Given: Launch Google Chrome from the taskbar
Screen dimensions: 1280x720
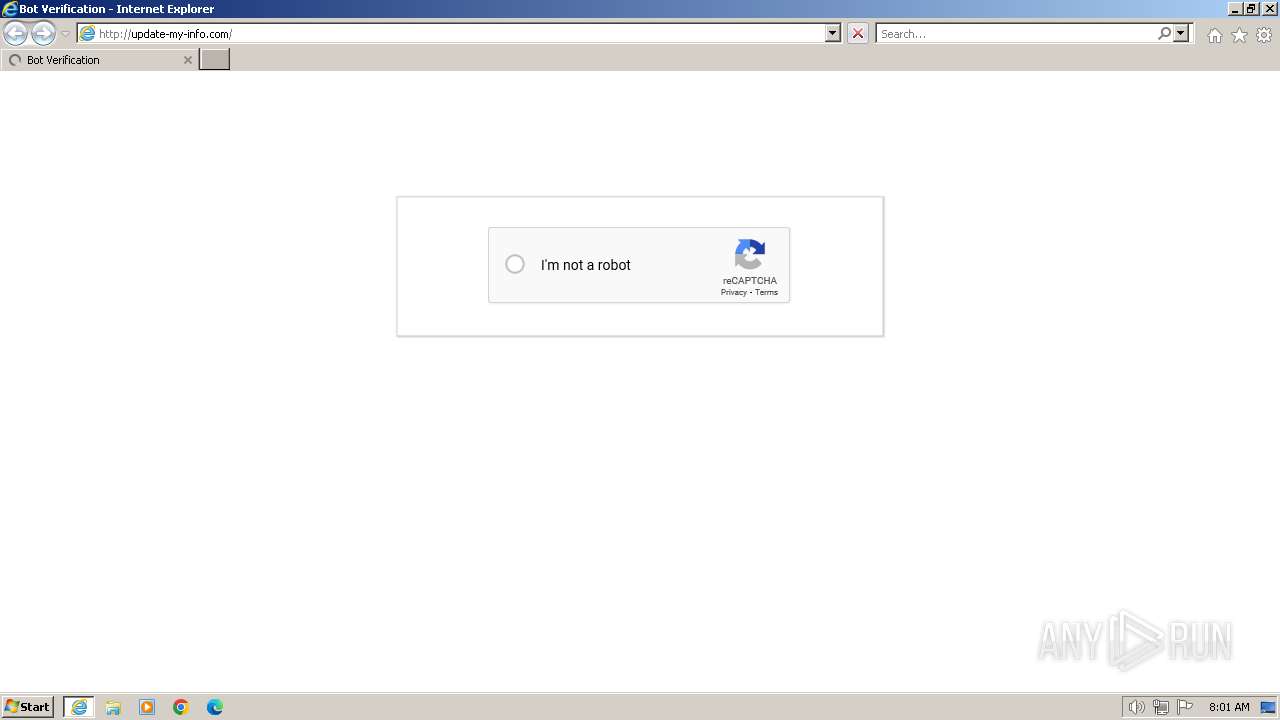Looking at the screenshot, I should tap(181, 707).
